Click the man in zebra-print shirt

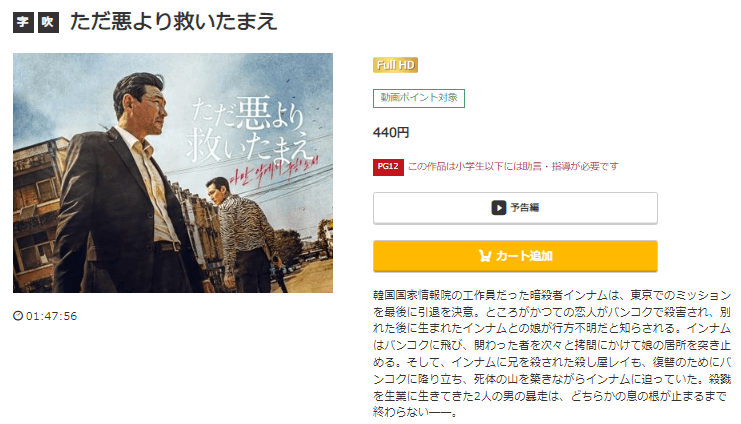pos(246,235)
